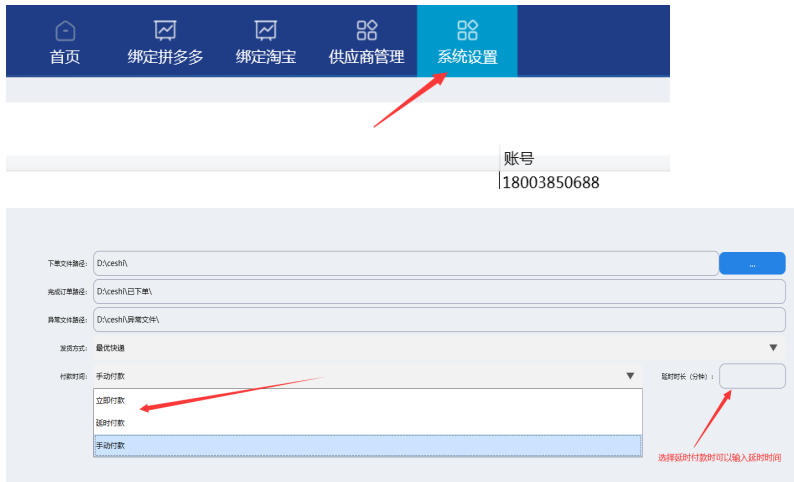This screenshot has width=794, height=482.
Task: Click the 最优快递 shipping method value
Action: (x=111, y=347)
